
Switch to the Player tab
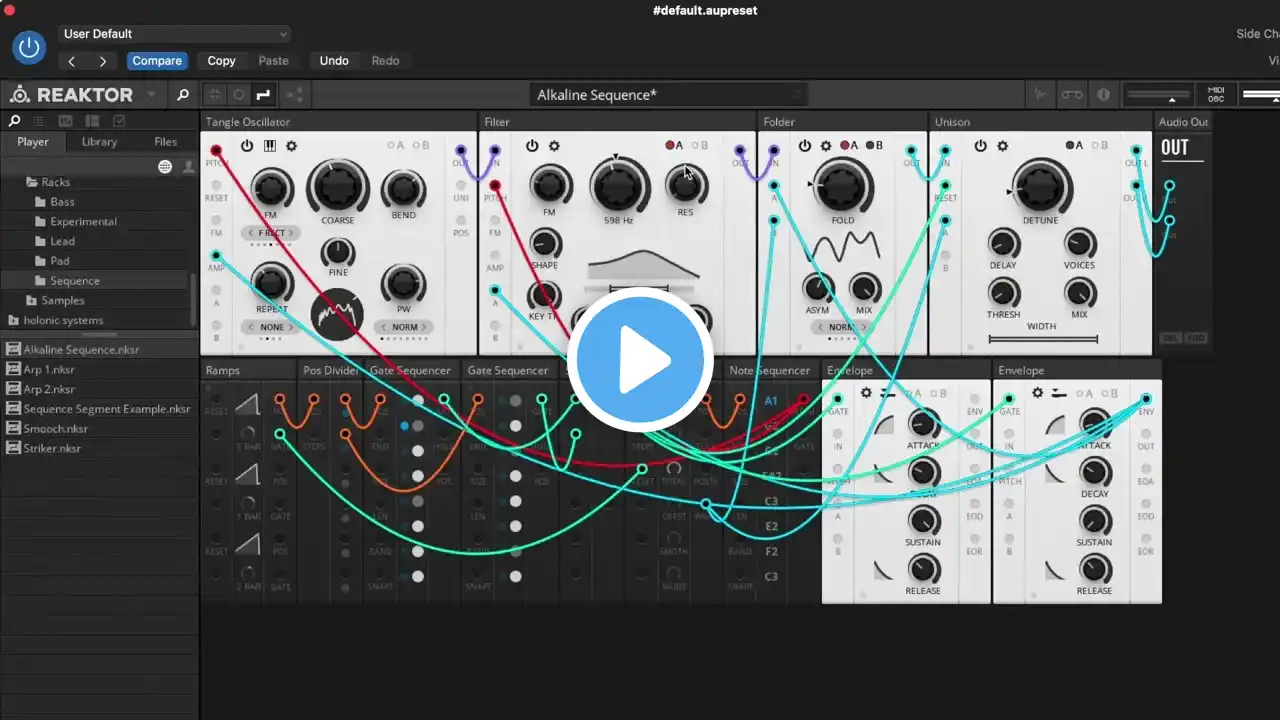click(33, 142)
